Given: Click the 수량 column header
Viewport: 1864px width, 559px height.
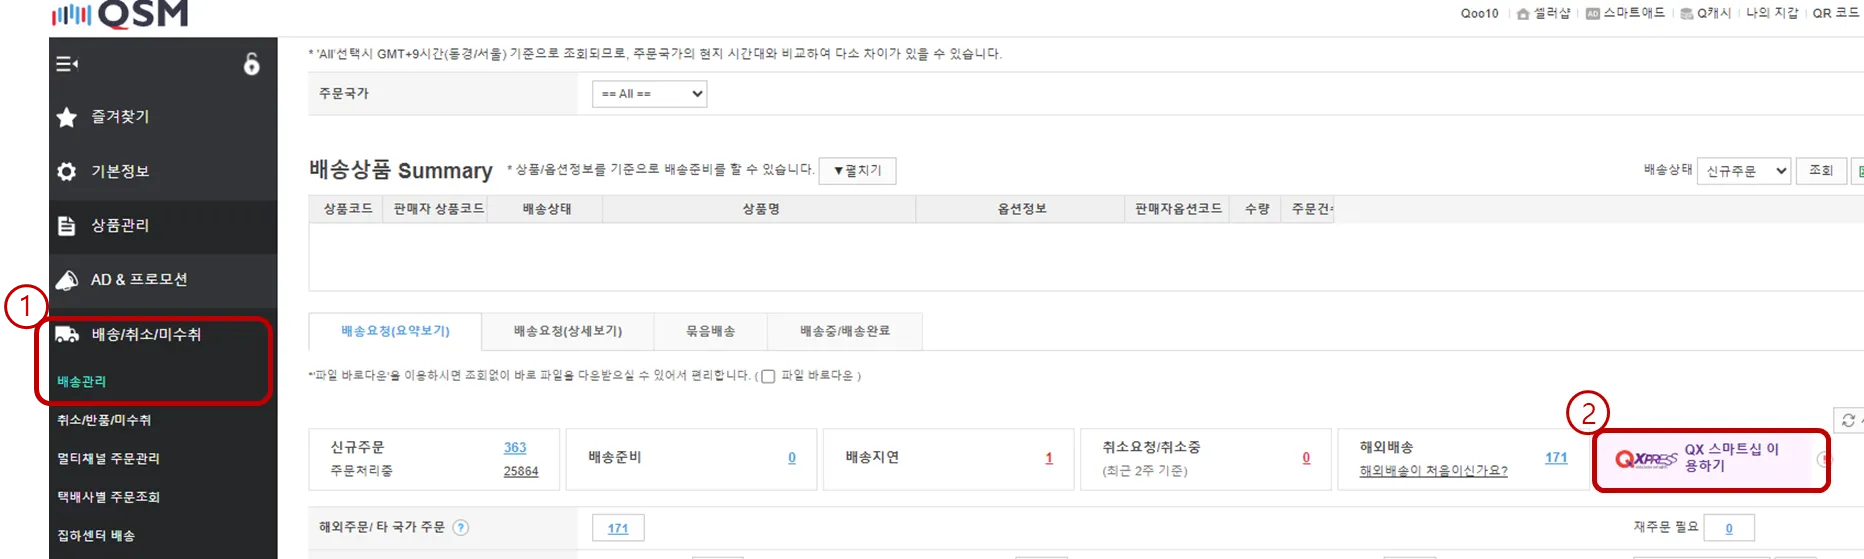Looking at the screenshot, I should click(1257, 209).
